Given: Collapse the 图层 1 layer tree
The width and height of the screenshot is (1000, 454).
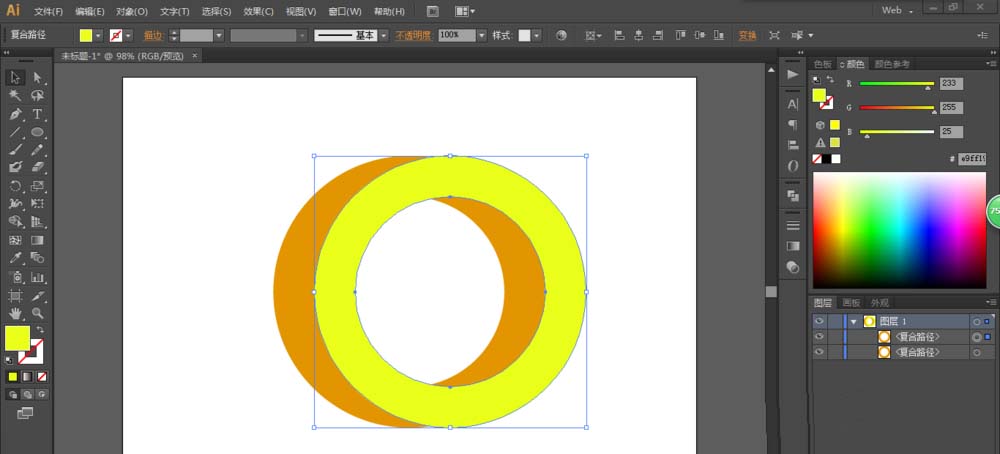Looking at the screenshot, I should pyautogui.click(x=853, y=321).
